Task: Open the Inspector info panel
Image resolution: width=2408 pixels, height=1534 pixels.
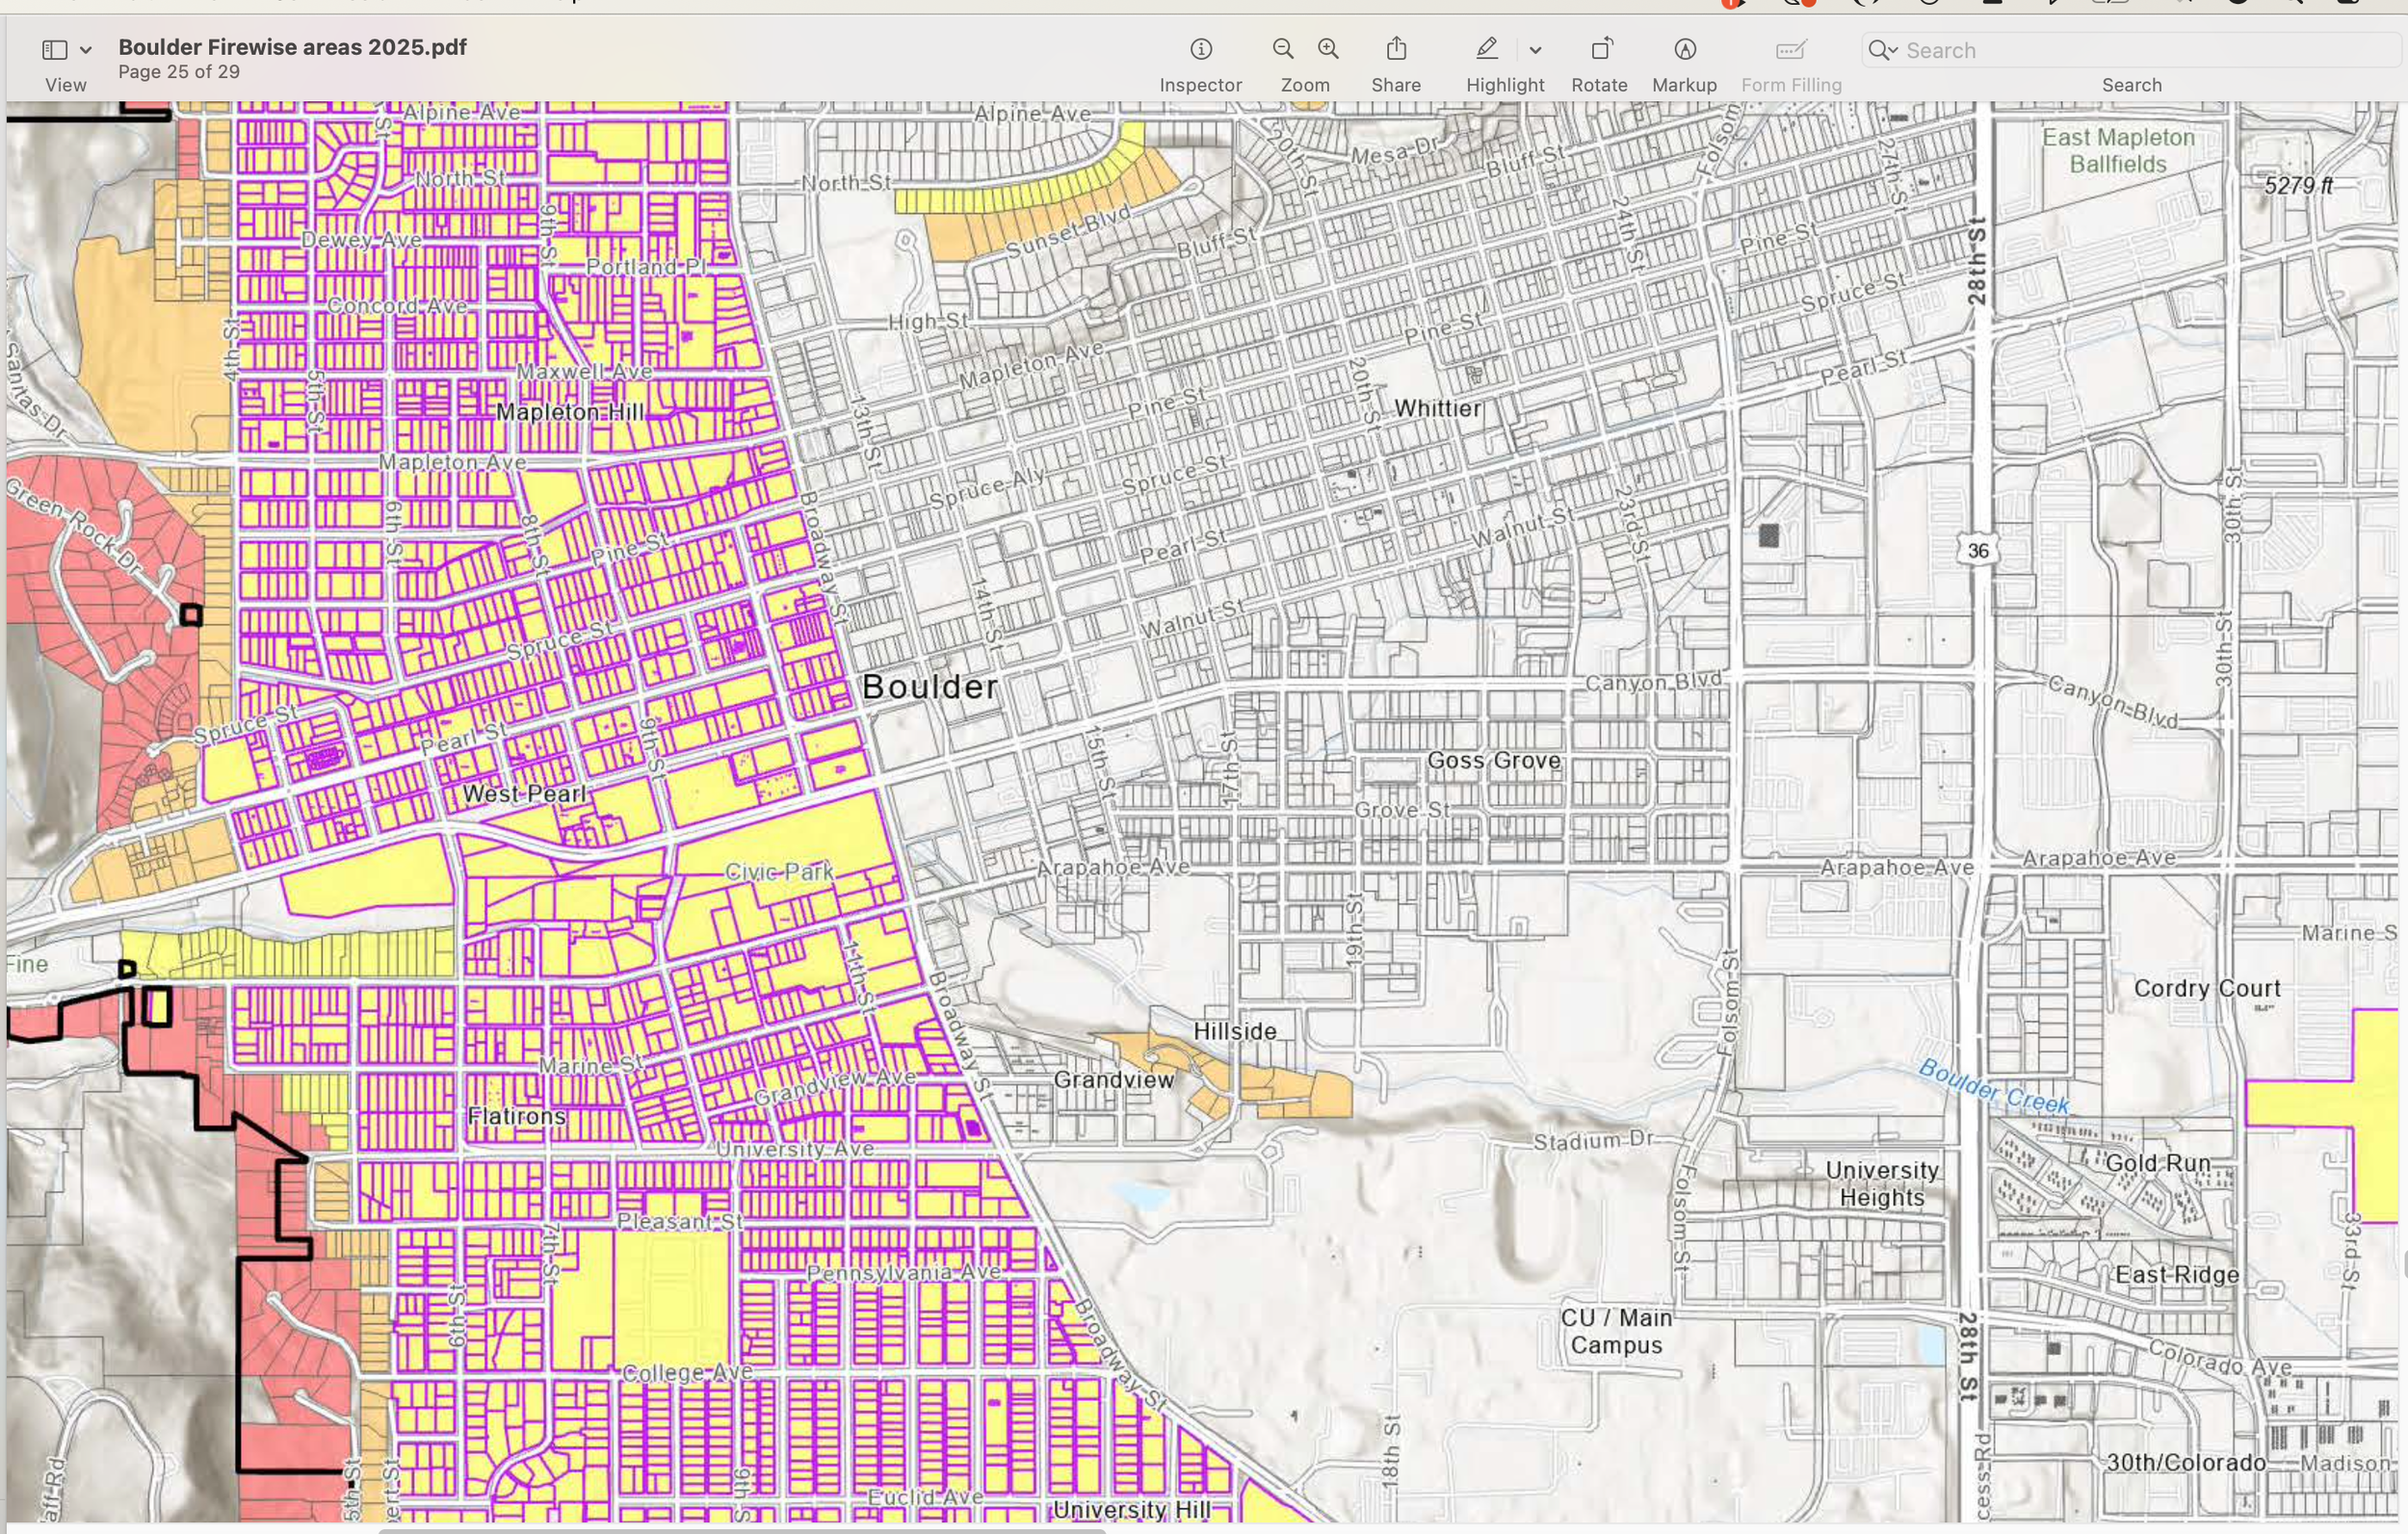Action: [1201, 49]
